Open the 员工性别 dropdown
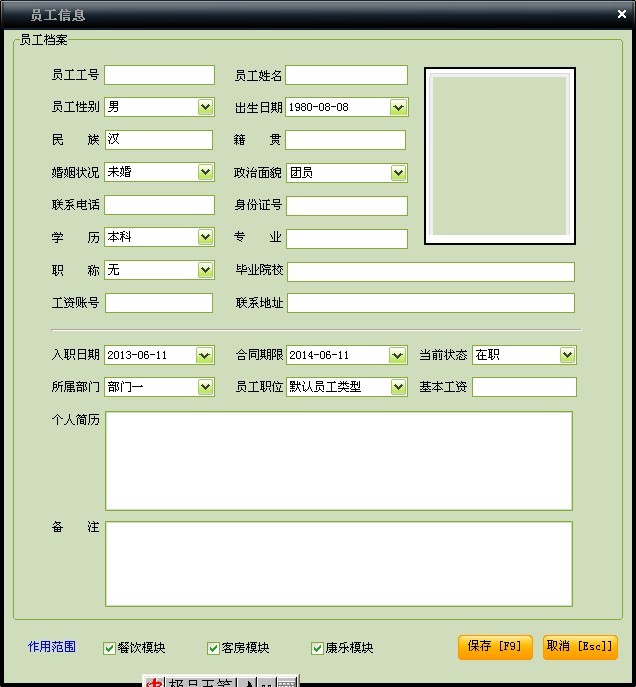Viewport: 636px width, 687px height. [205, 107]
